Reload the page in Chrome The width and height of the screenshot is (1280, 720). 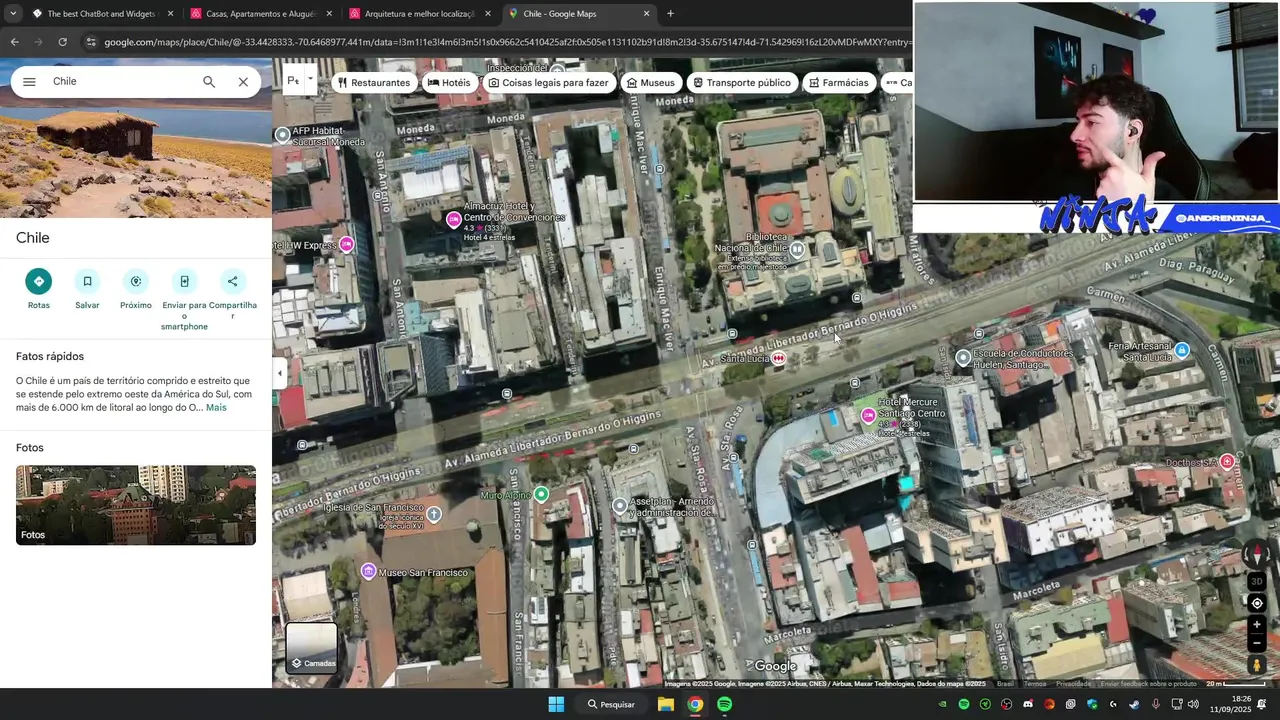[x=62, y=42]
